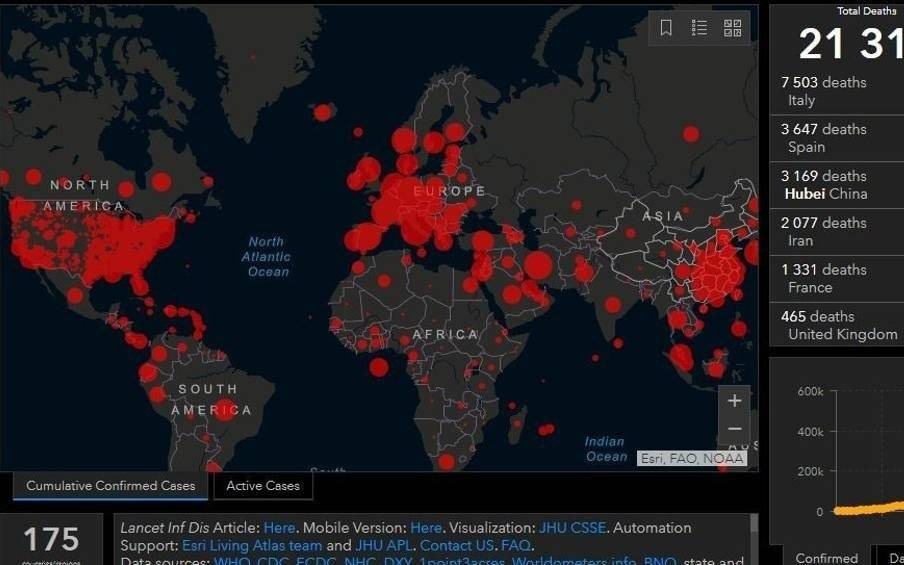Open the Lancet article 'Here' link

279,528
